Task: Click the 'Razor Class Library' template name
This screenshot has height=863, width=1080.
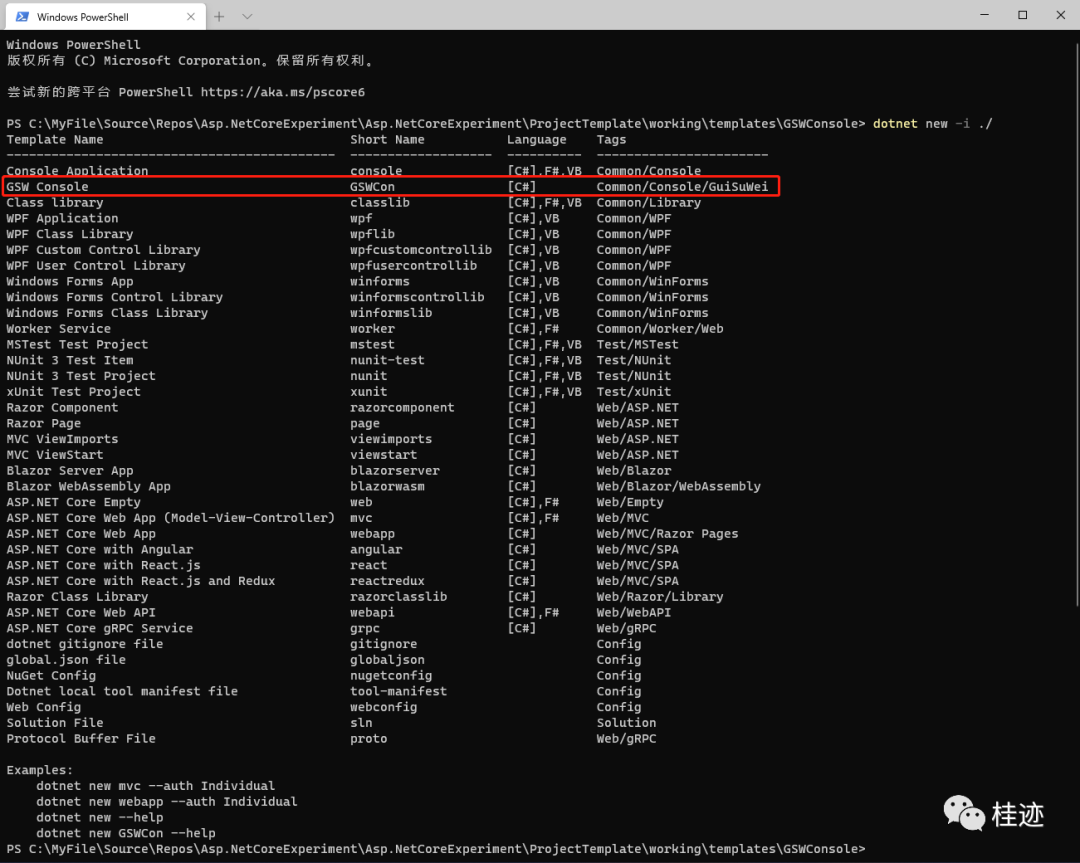Action: click(x=77, y=597)
